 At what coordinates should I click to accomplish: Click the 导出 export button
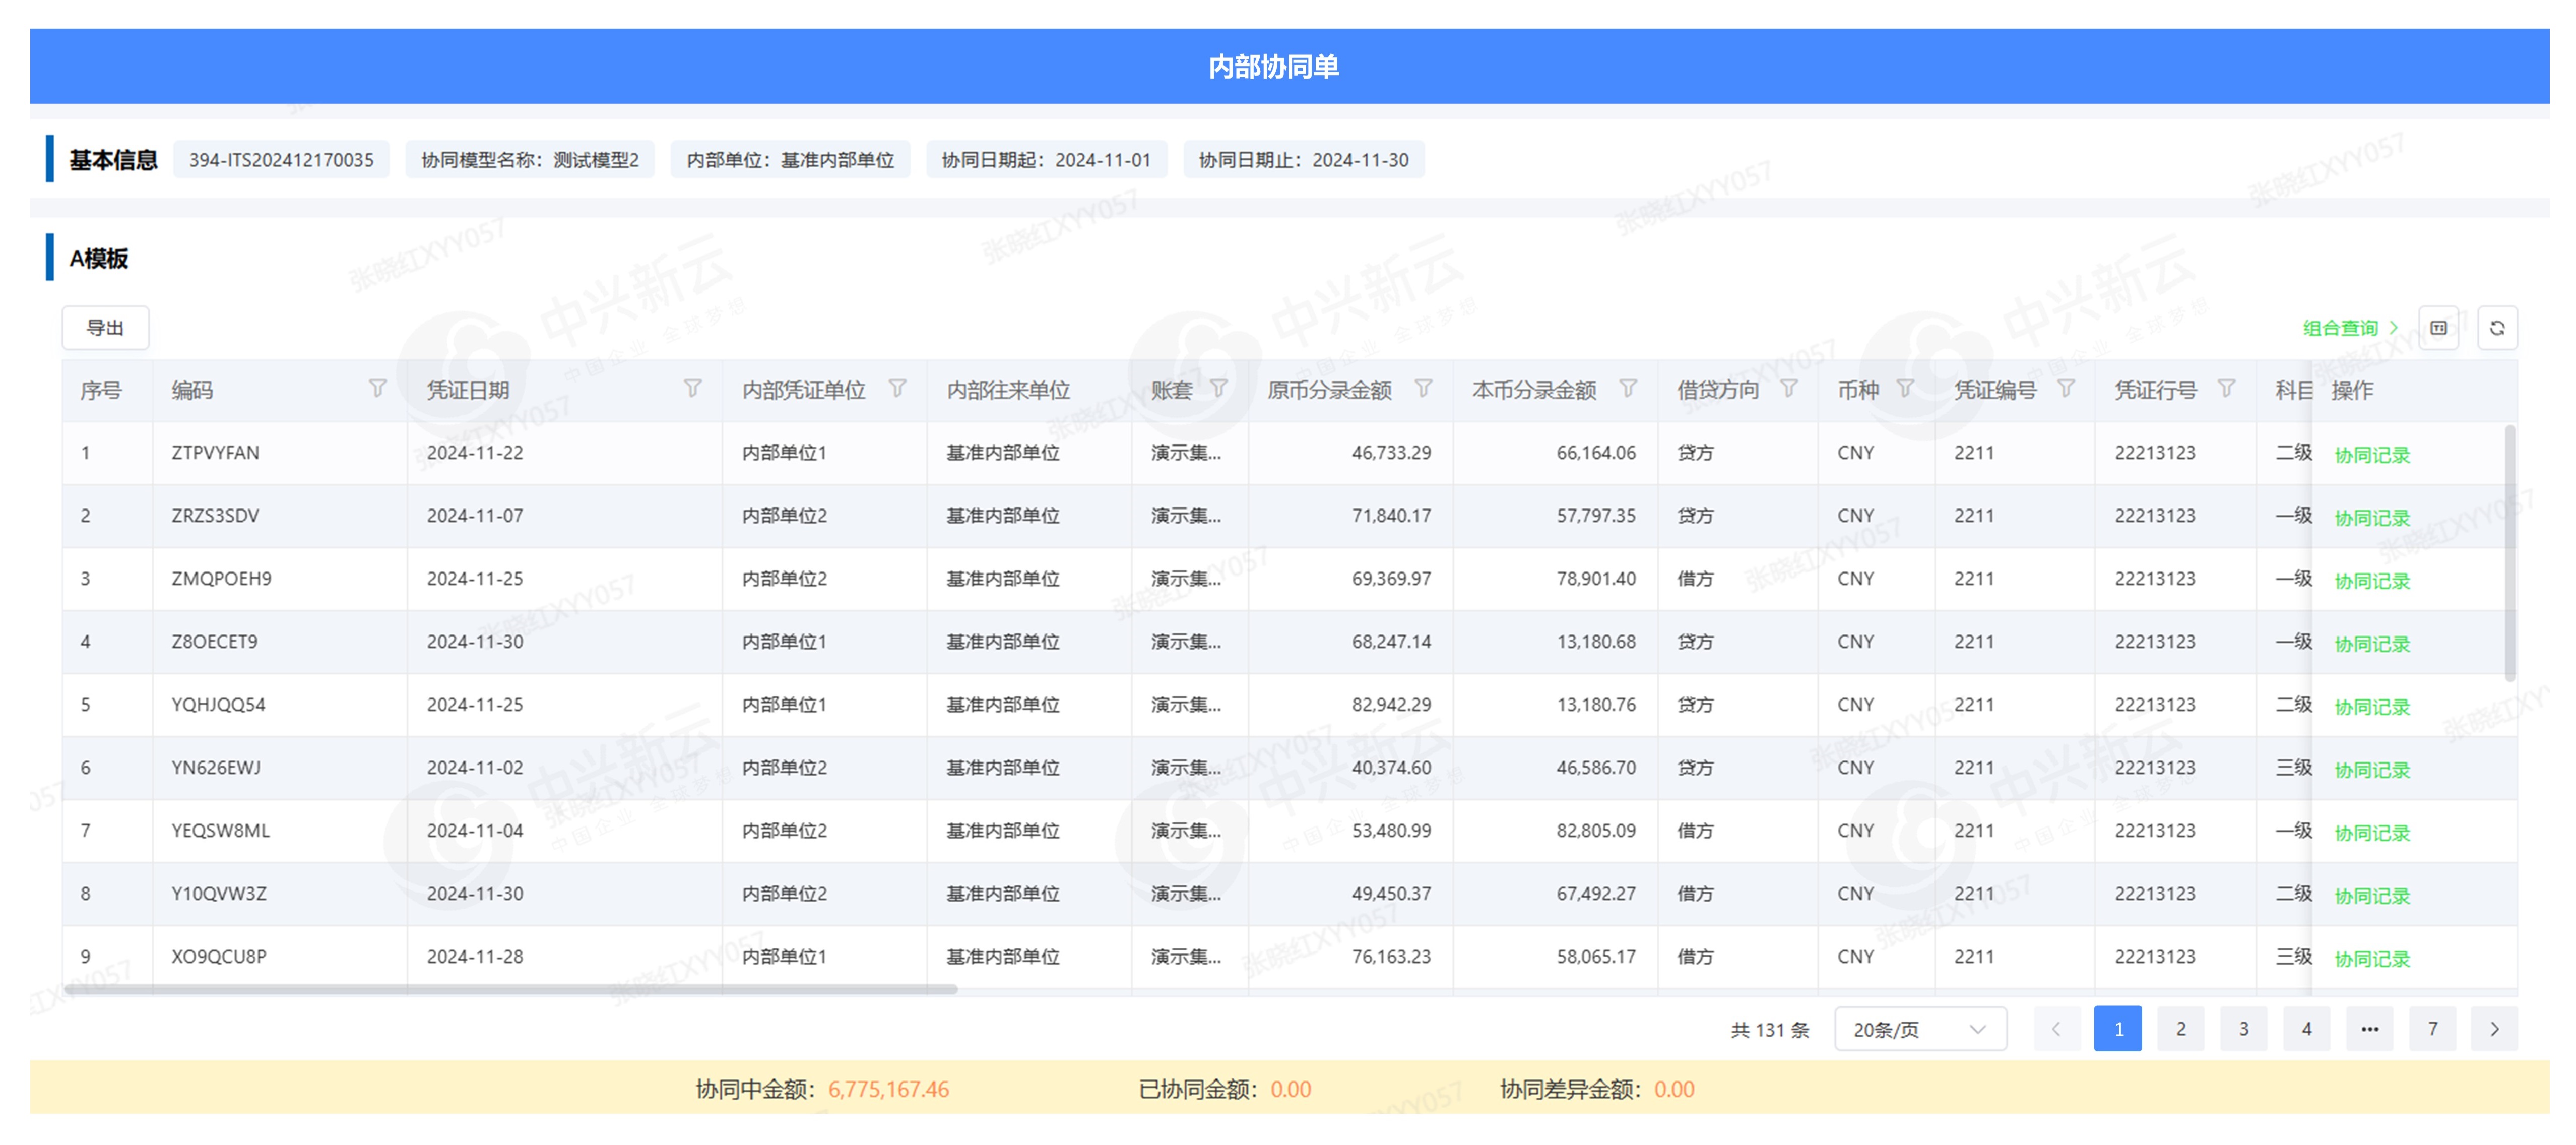[x=105, y=328]
